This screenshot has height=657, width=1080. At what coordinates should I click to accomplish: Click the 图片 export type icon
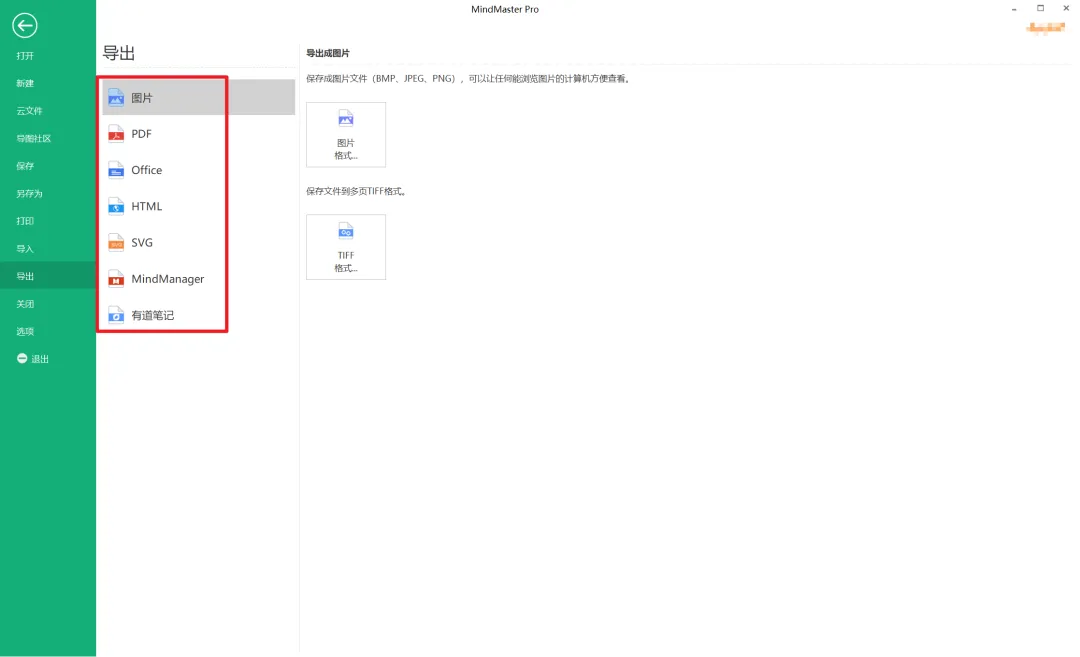click(116, 98)
